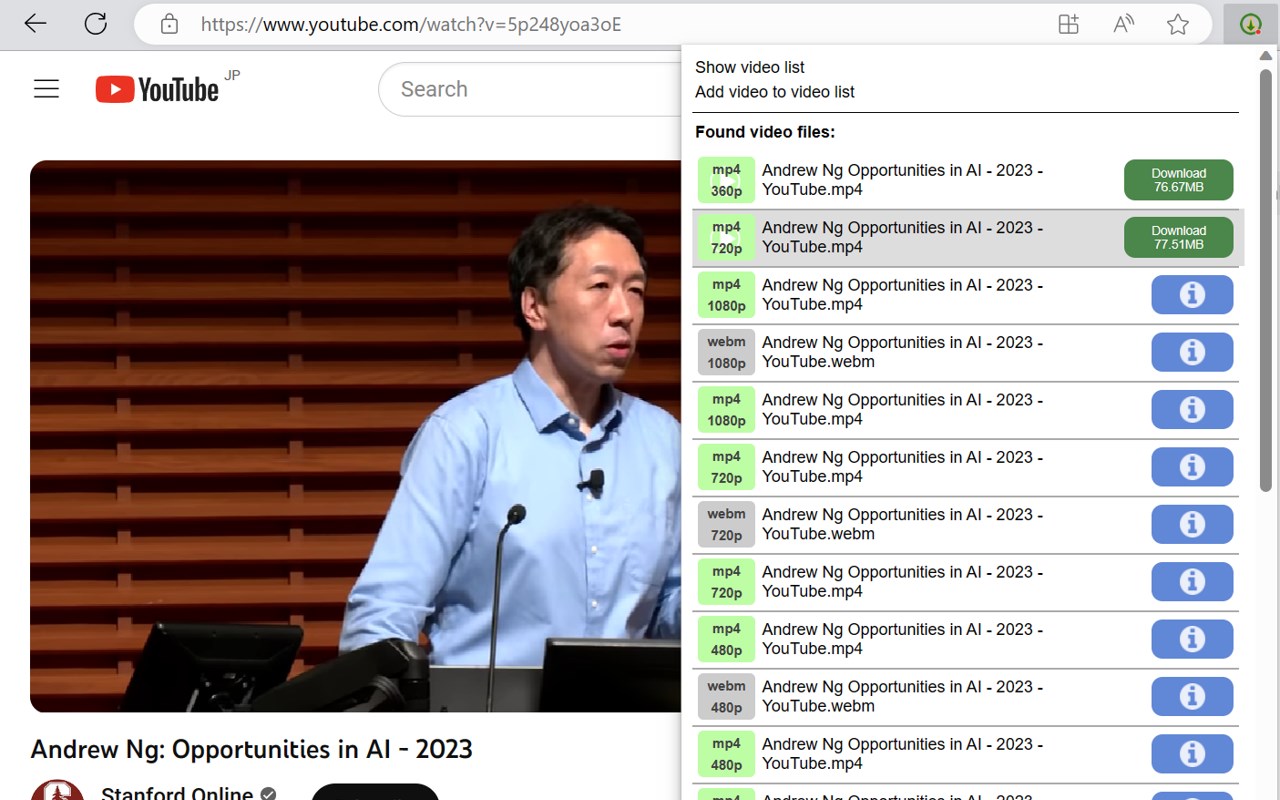Click the webm 480p file name text
Image resolution: width=1280 pixels, height=800 pixels.
pyautogui.click(x=902, y=696)
